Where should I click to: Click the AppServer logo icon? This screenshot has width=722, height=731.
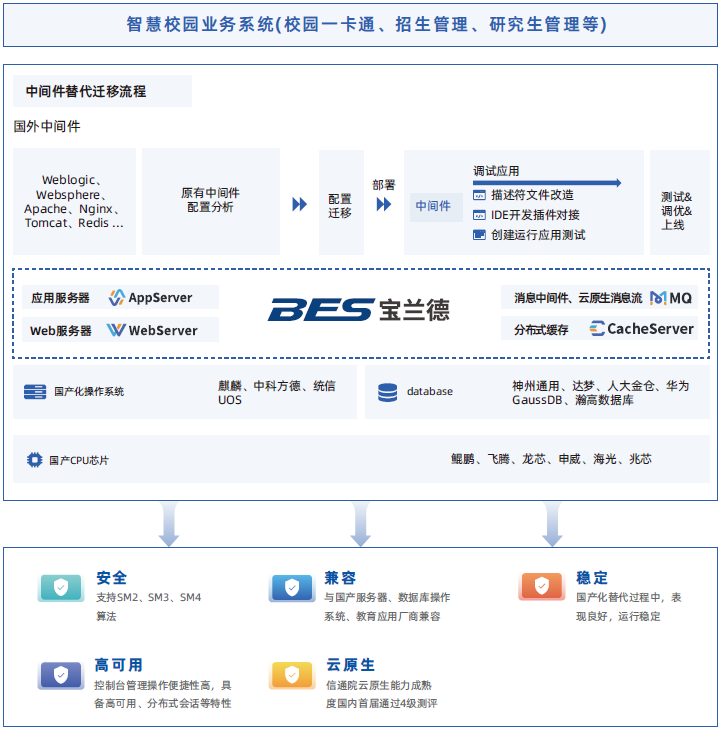point(117,297)
